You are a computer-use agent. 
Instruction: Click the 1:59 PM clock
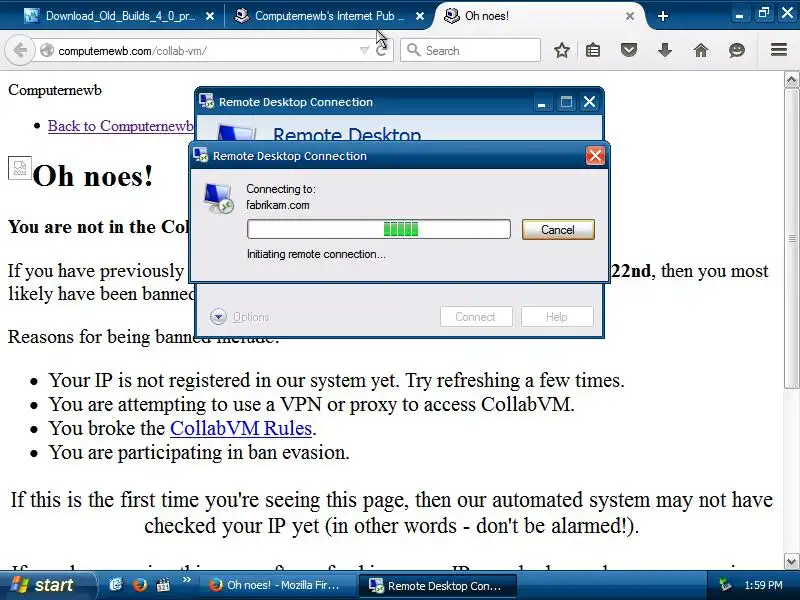(764, 585)
